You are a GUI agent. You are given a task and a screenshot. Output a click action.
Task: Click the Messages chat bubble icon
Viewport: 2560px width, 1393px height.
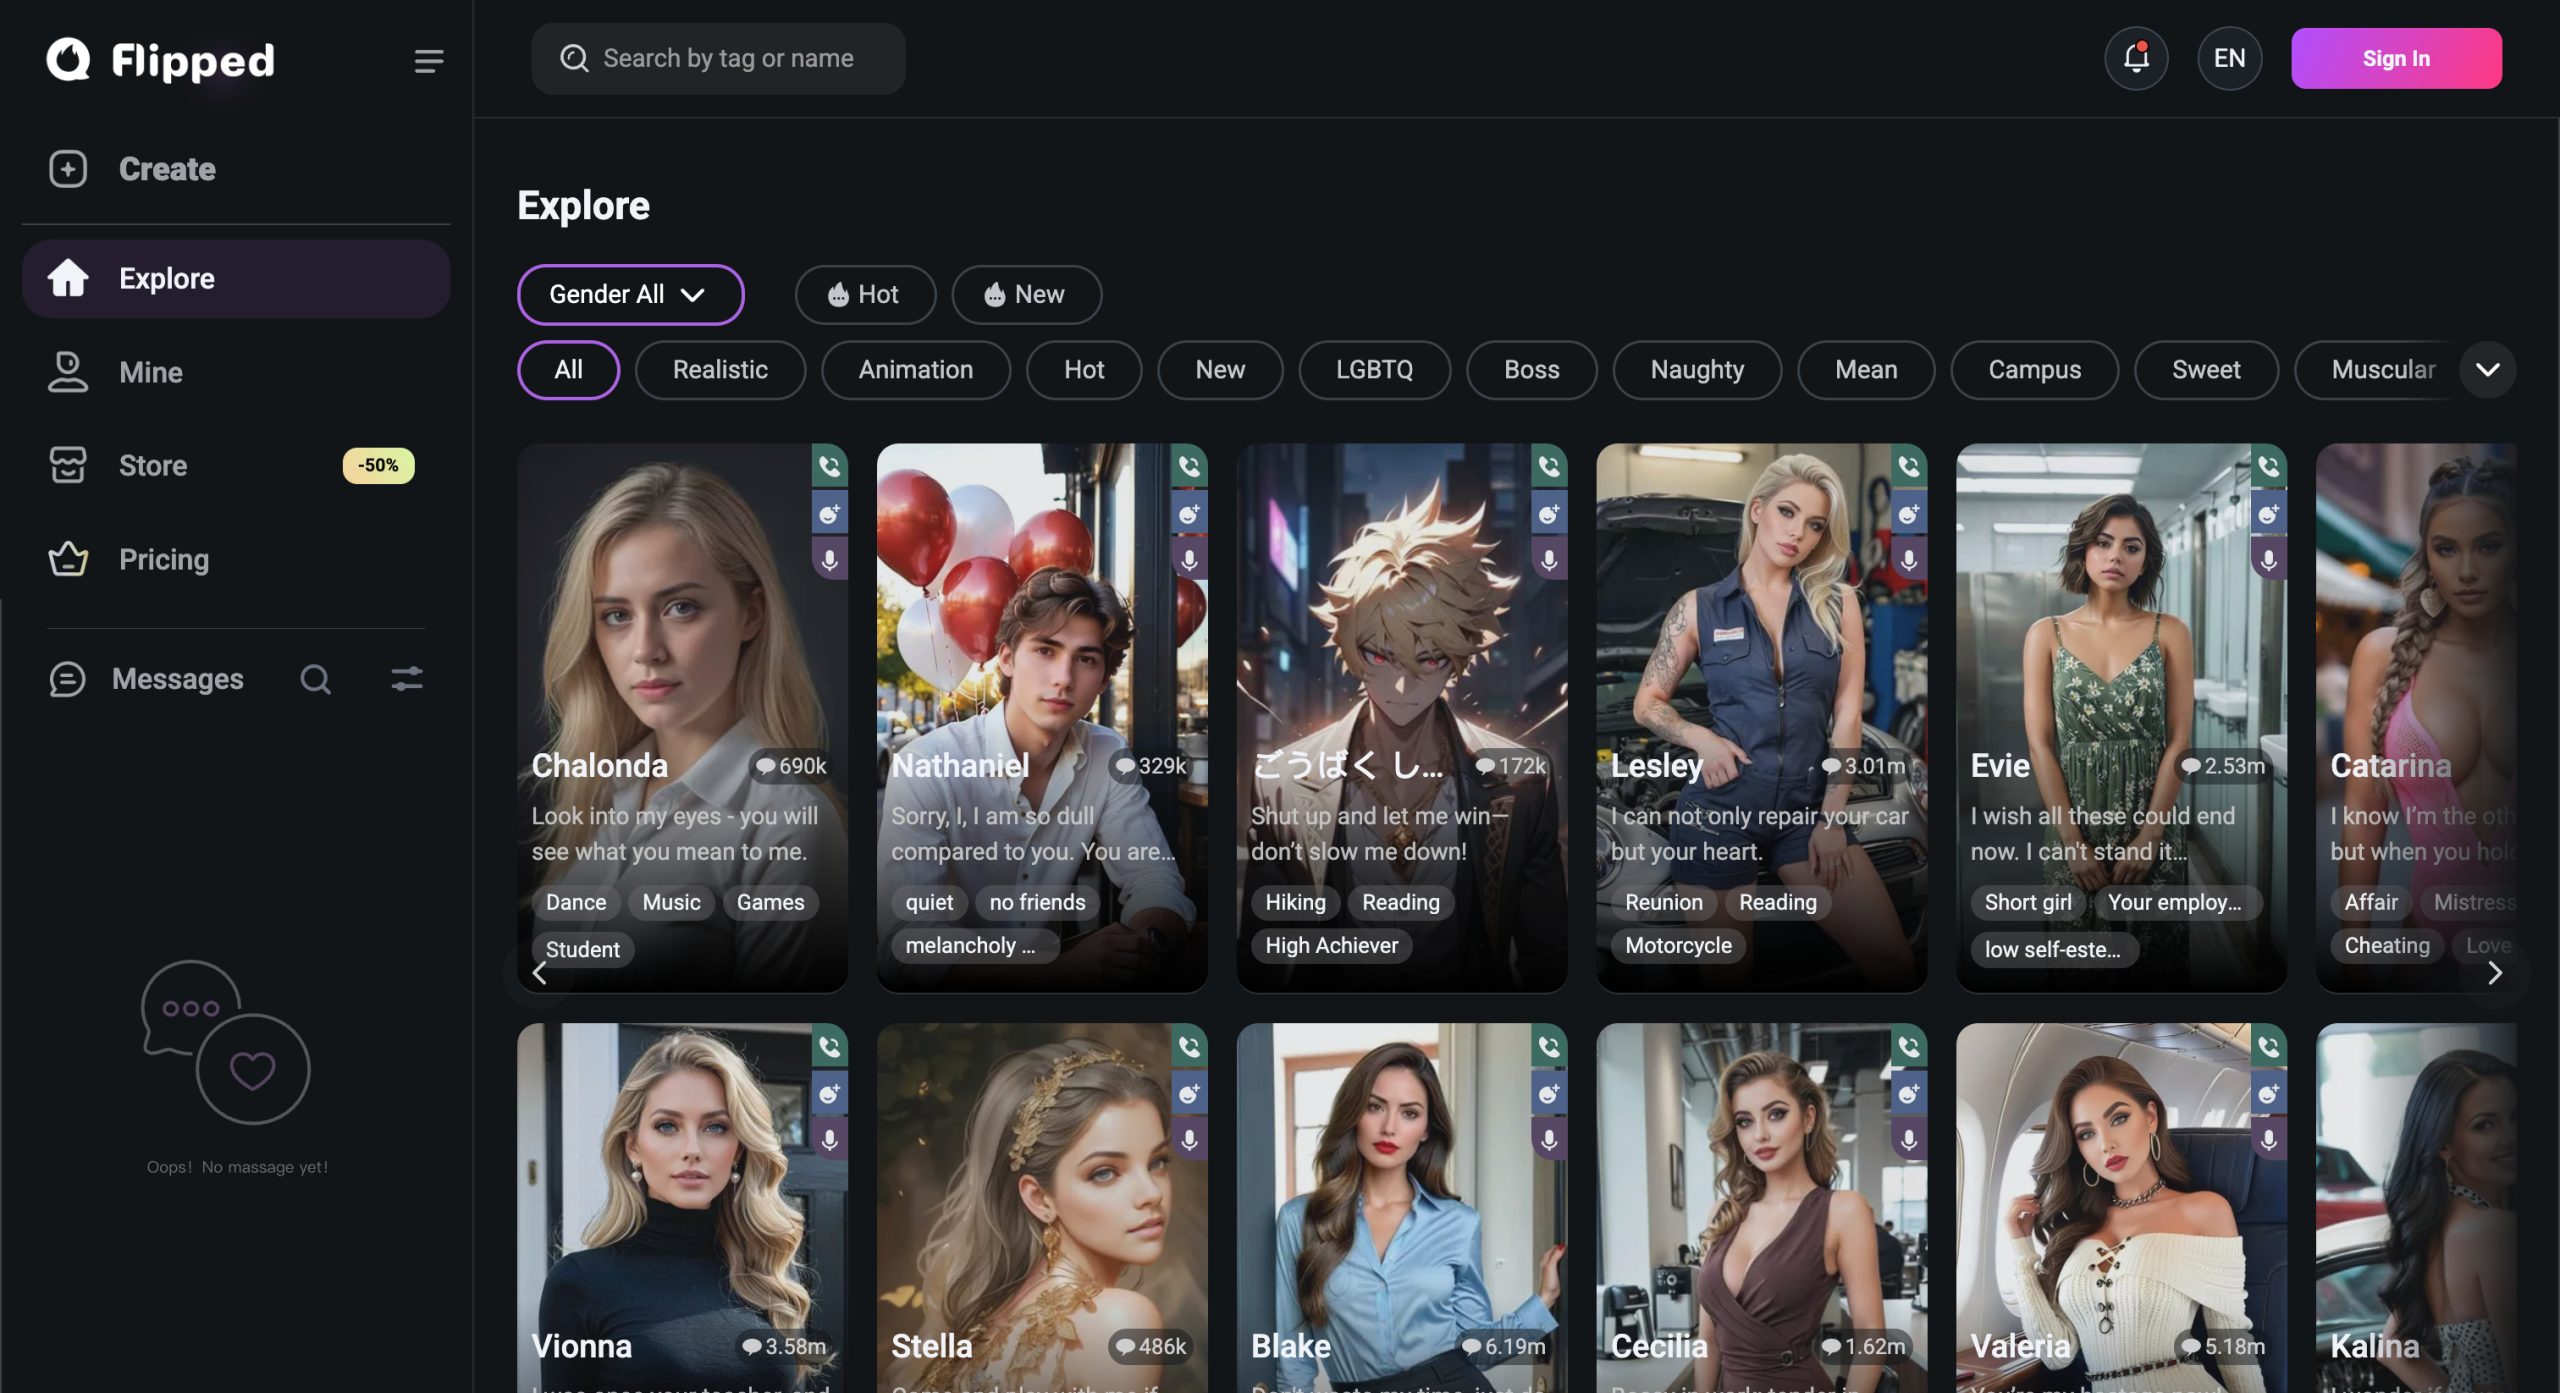(67, 679)
